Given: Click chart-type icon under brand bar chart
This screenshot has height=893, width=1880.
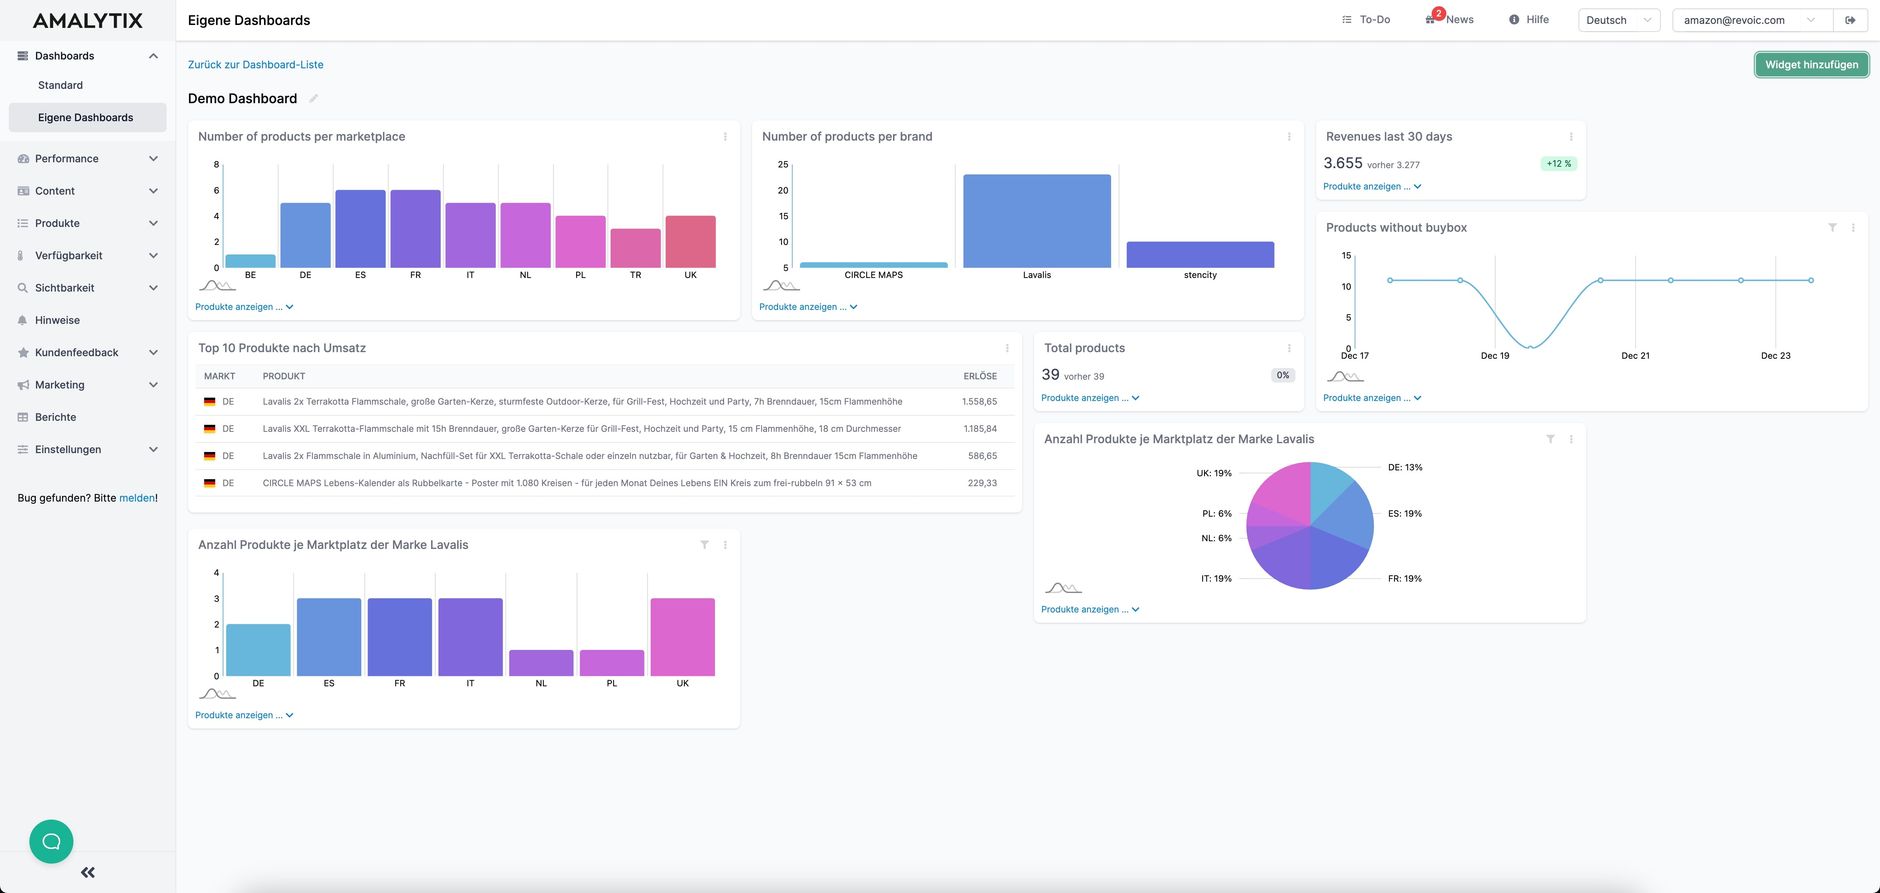Looking at the screenshot, I should coord(781,286).
